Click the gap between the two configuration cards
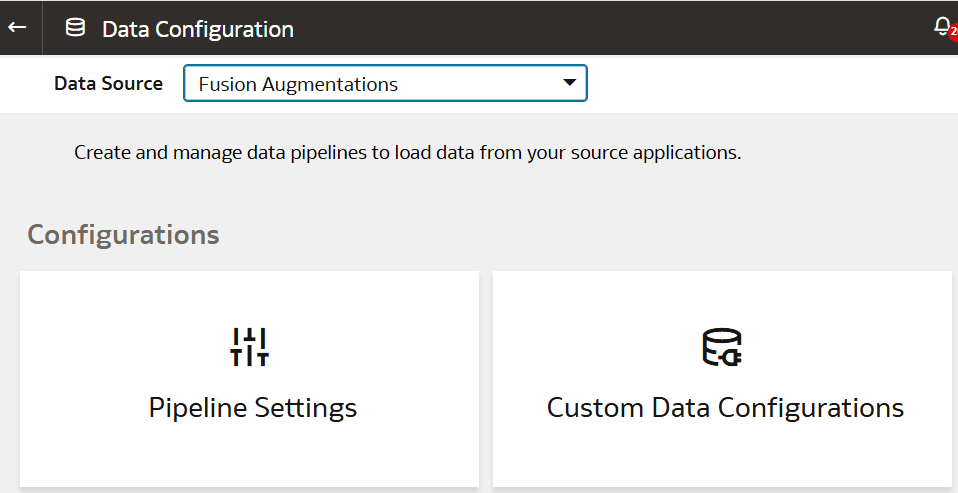 pyautogui.click(x=486, y=380)
